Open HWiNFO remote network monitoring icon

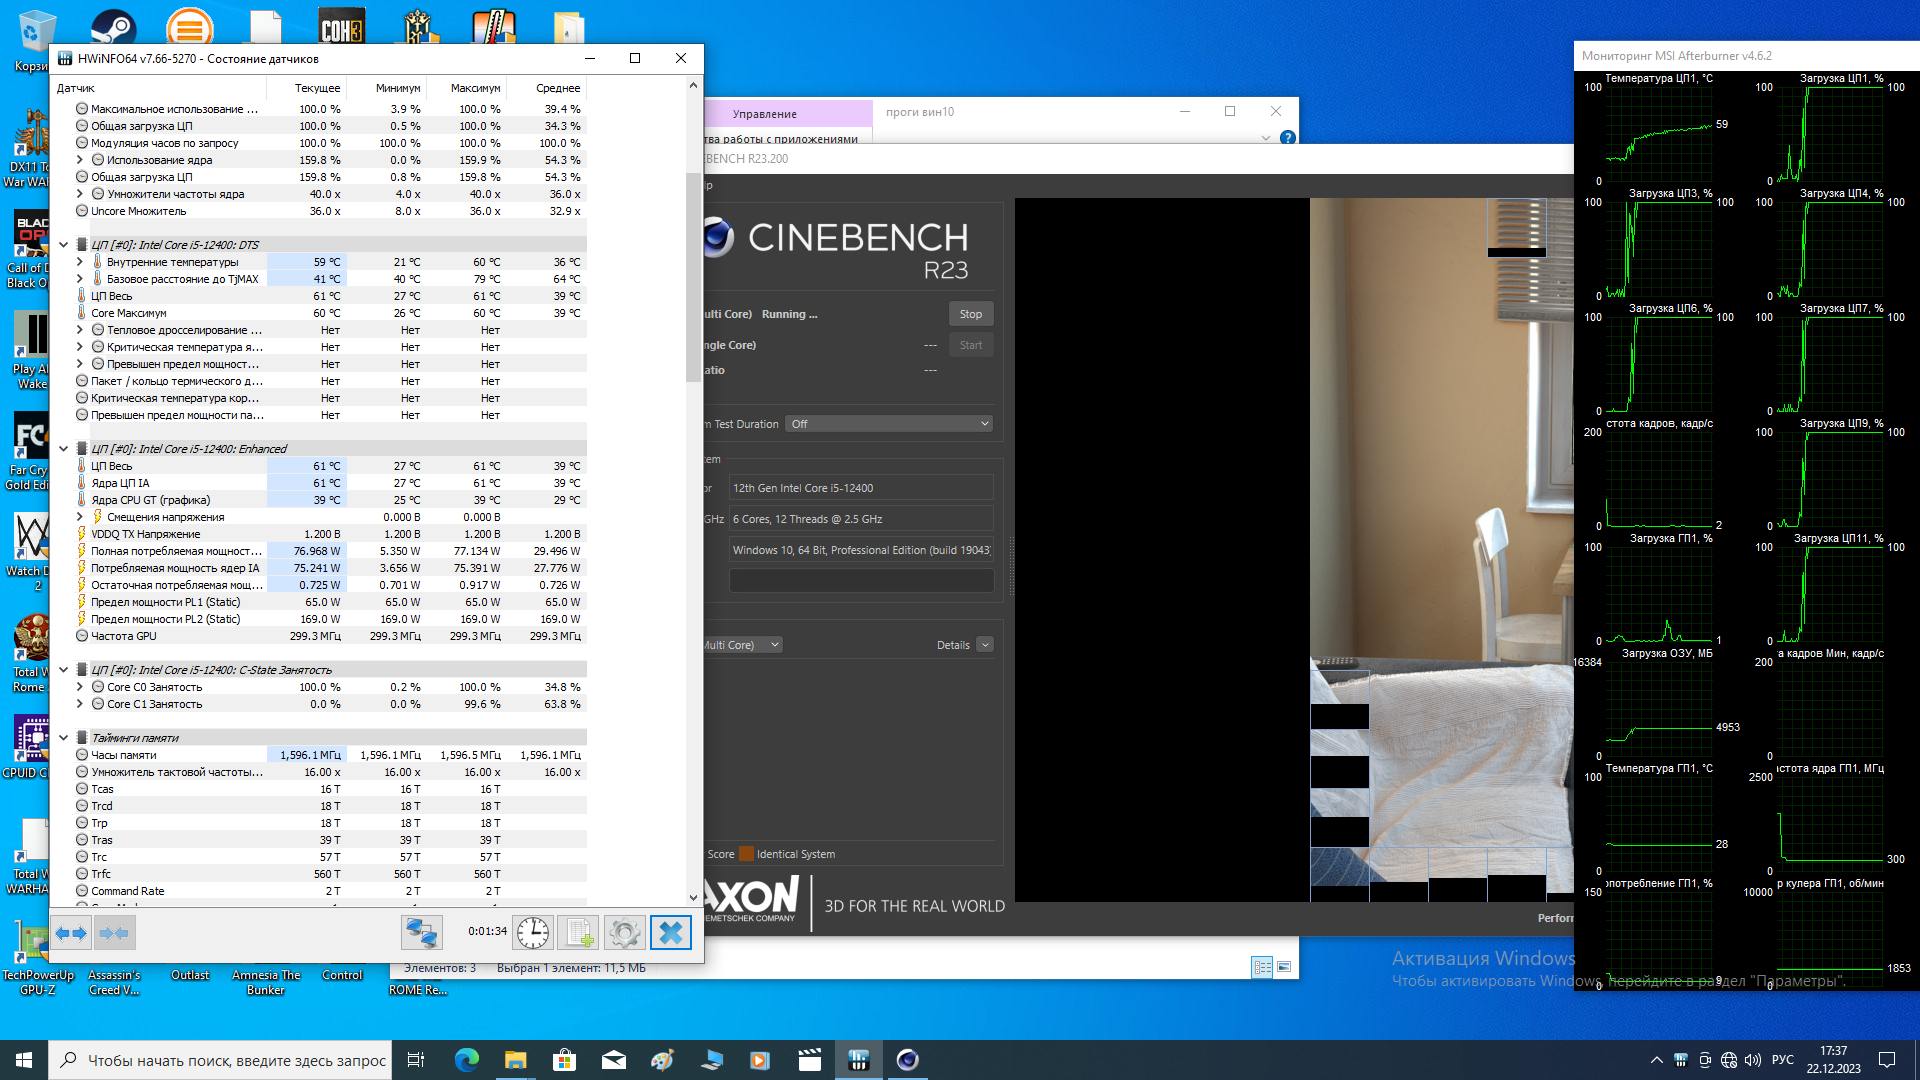(421, 933)
